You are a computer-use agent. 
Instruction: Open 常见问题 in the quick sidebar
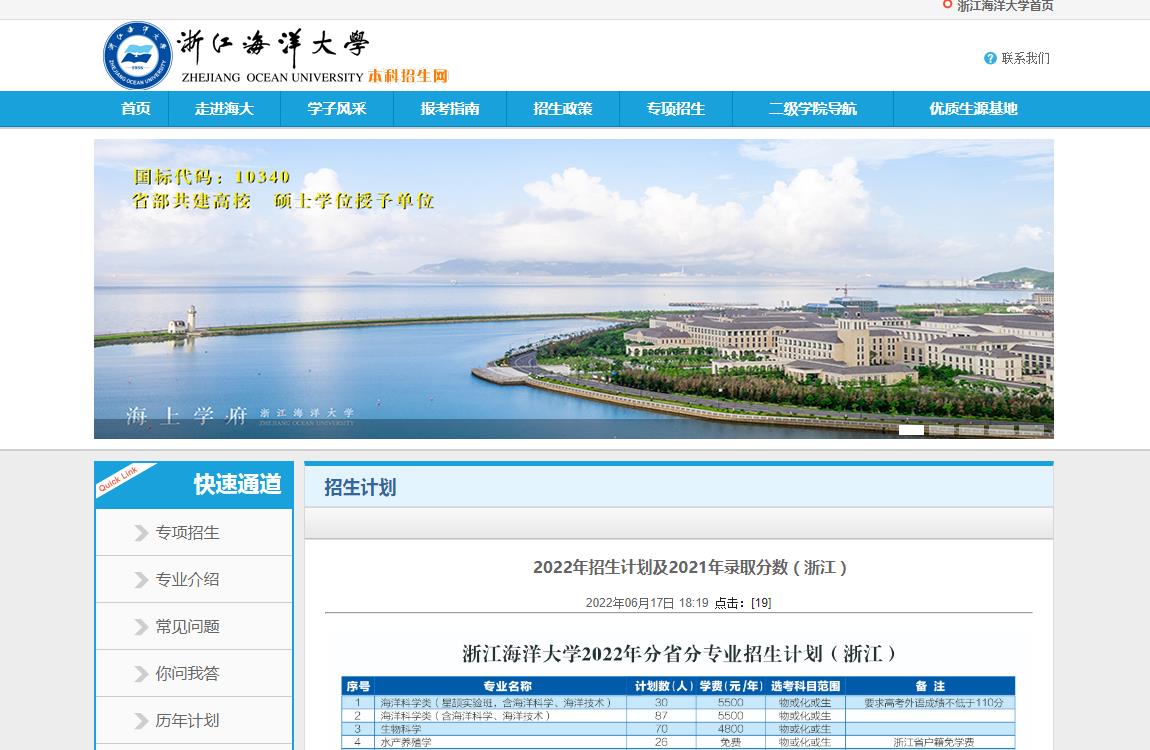[x=188, y=627]
